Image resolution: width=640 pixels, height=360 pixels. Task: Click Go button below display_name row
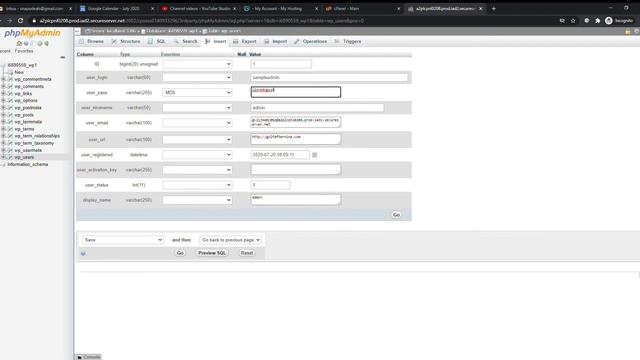396,215
